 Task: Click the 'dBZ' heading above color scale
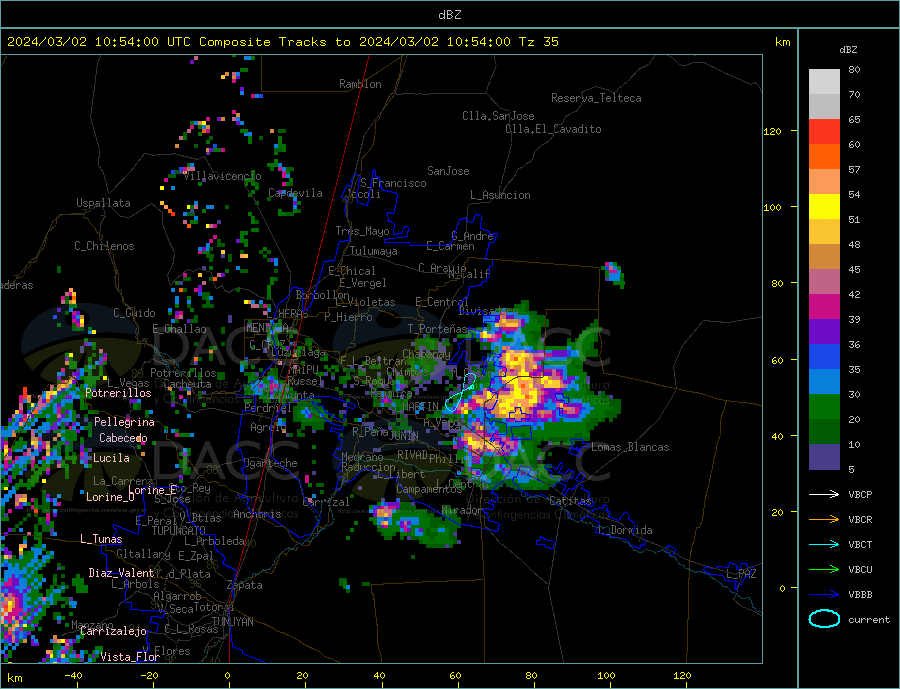tap(848, 50)
